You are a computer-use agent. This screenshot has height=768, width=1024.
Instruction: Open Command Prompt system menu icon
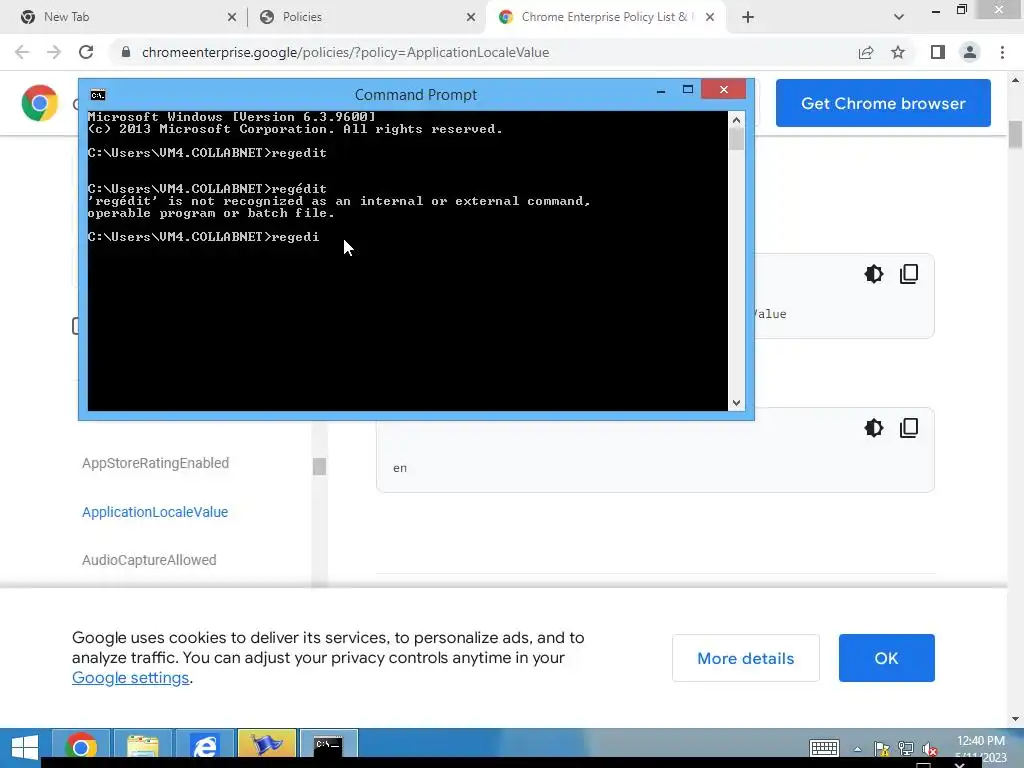click(98, 95)
